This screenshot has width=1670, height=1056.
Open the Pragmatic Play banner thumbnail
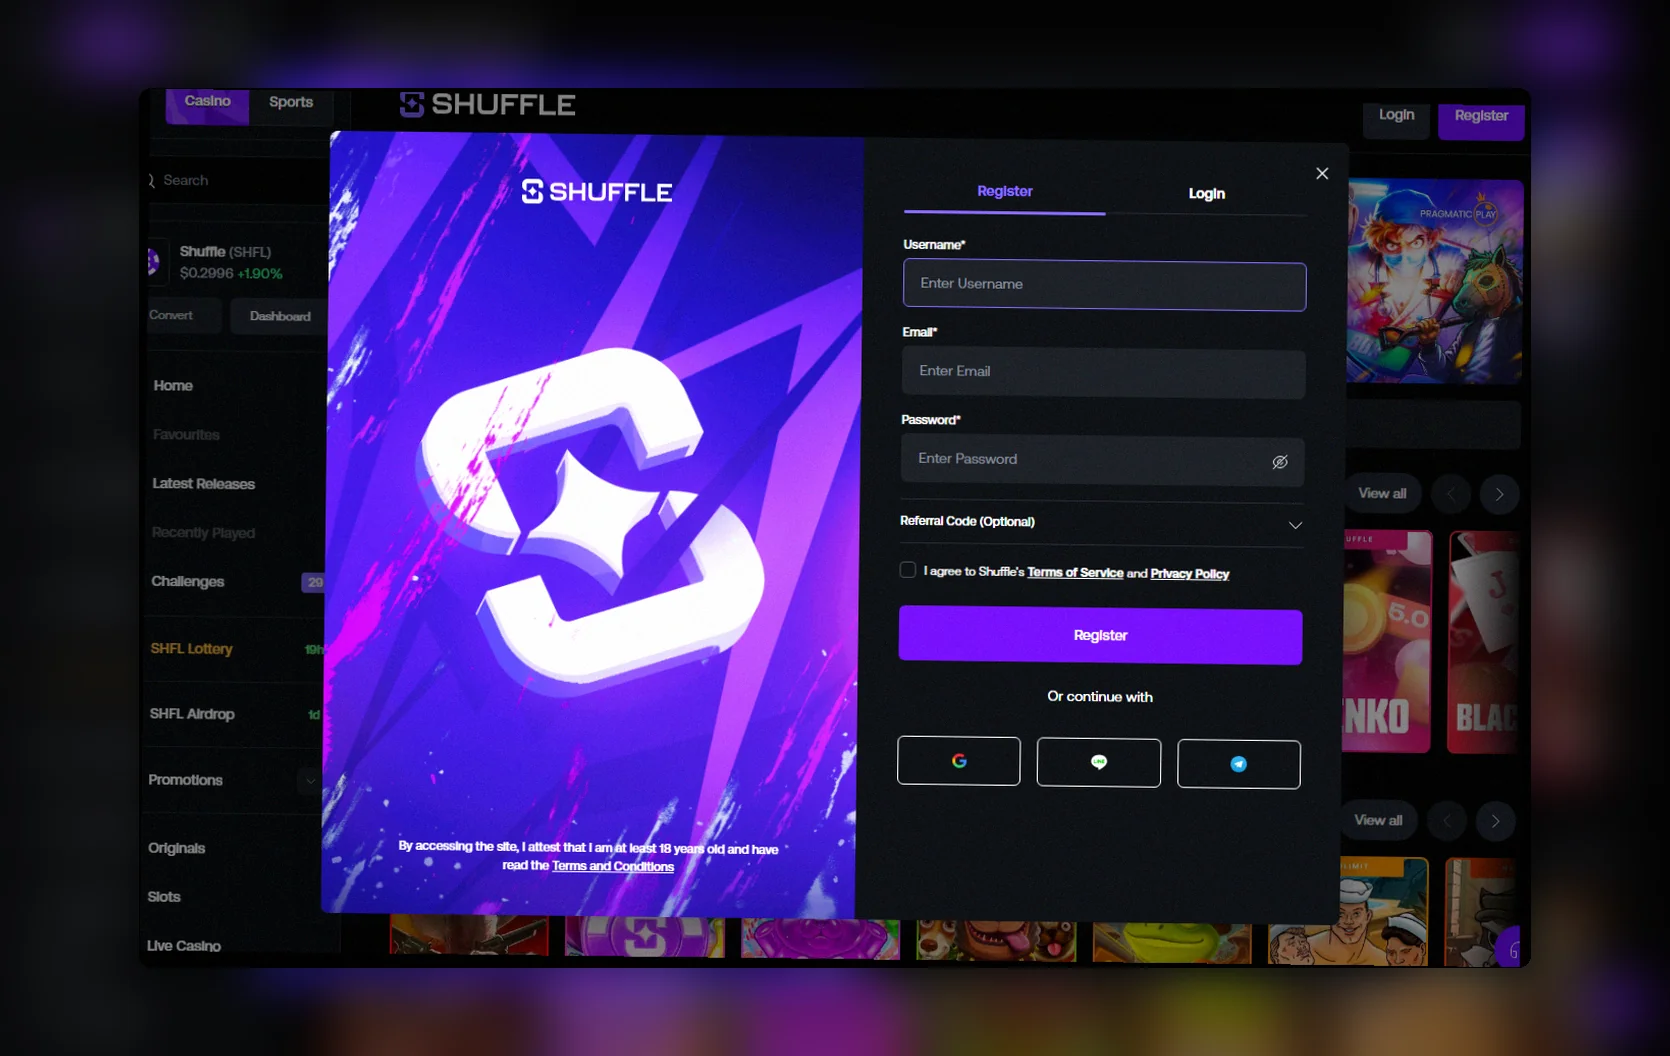tap(1435, 282)
